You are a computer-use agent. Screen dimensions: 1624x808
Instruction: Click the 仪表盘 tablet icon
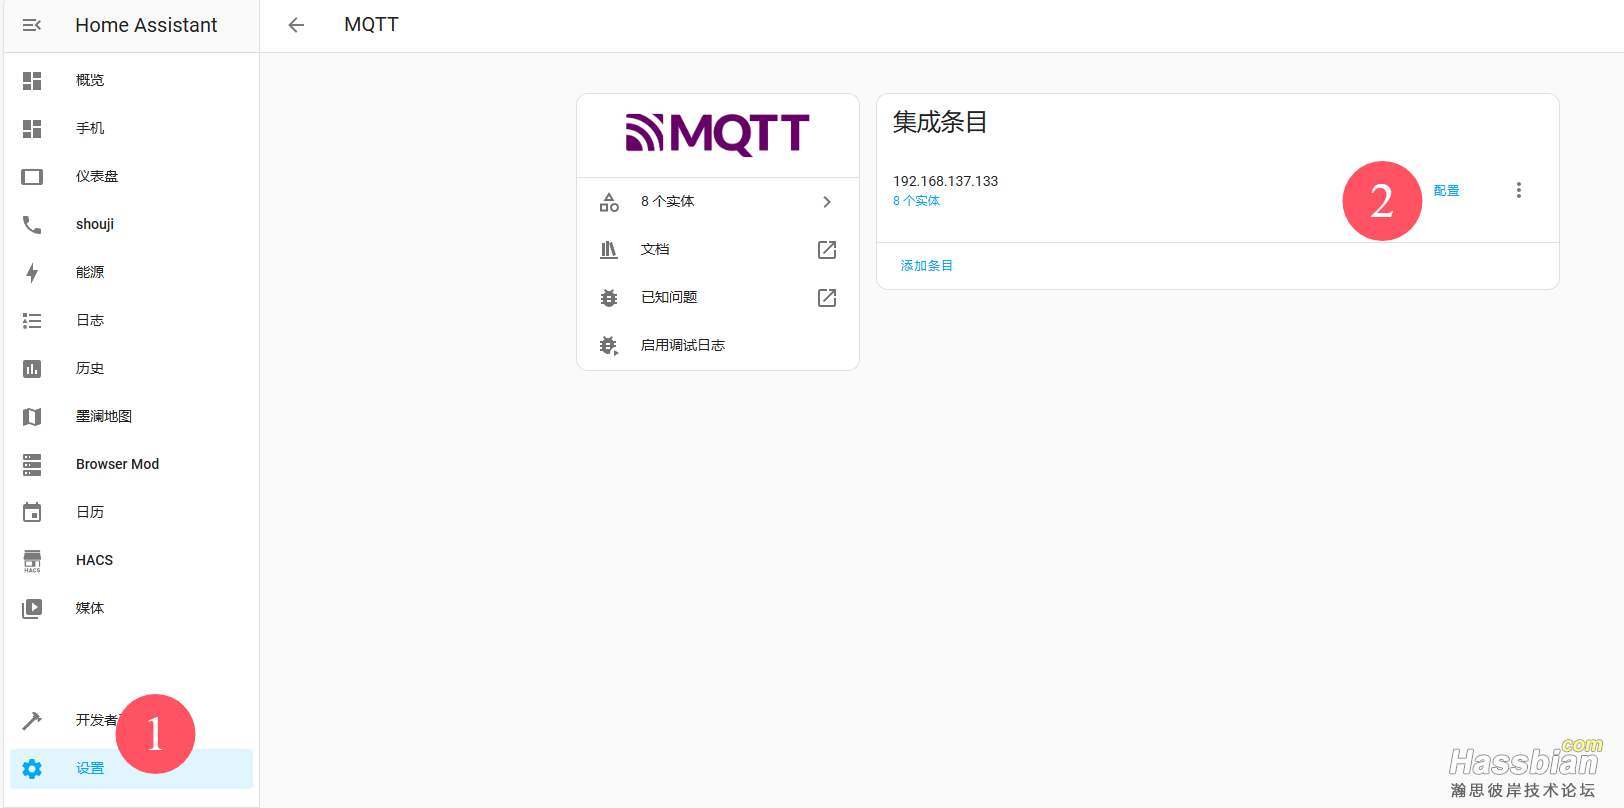(32, 177)
